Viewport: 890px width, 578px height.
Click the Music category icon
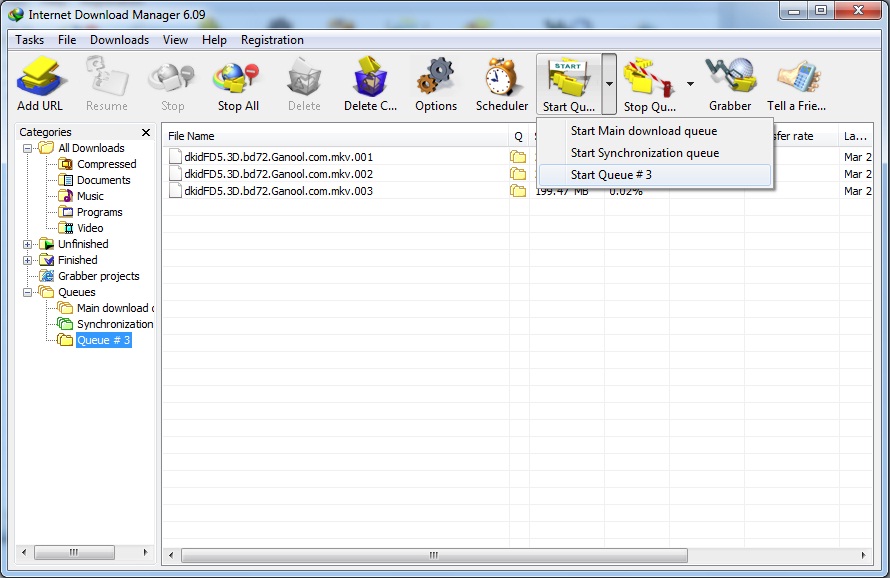tap(66, 196)
